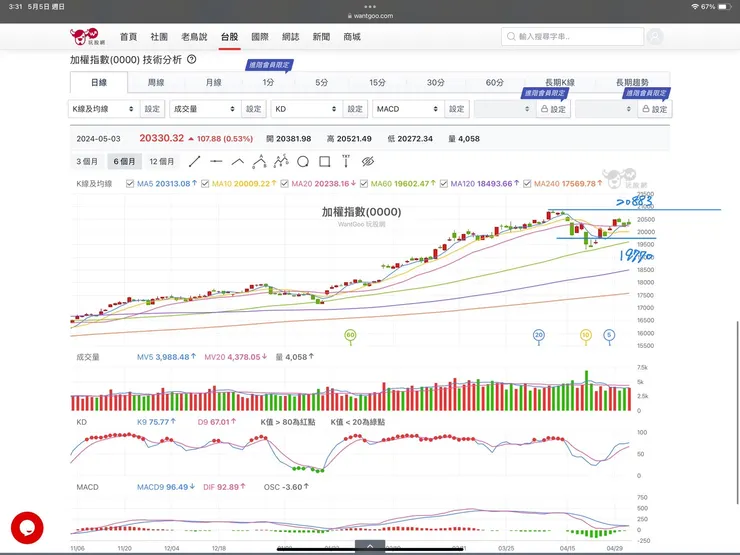Uncheck the MA60 moving average checkbox
Viewport: 740px width, 555px height.
363,184
